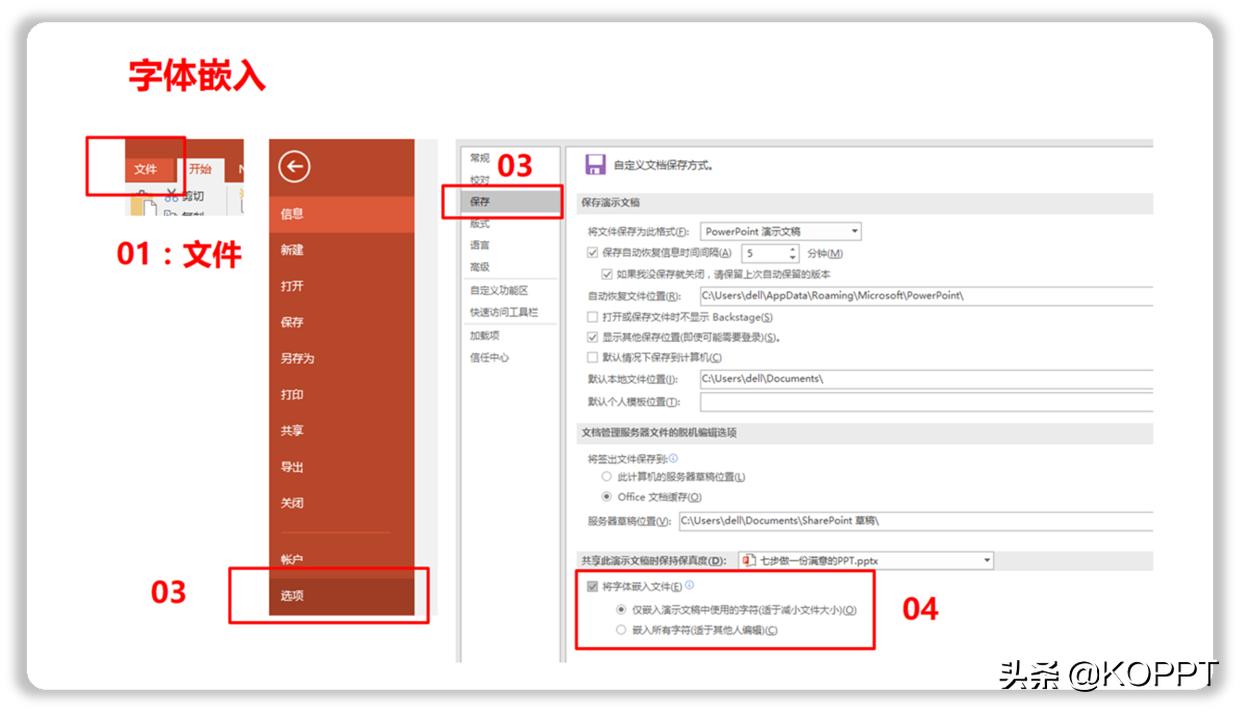Click 选项 in the Backstage menu
1240x712 pixels.
(x=290, y=594)
